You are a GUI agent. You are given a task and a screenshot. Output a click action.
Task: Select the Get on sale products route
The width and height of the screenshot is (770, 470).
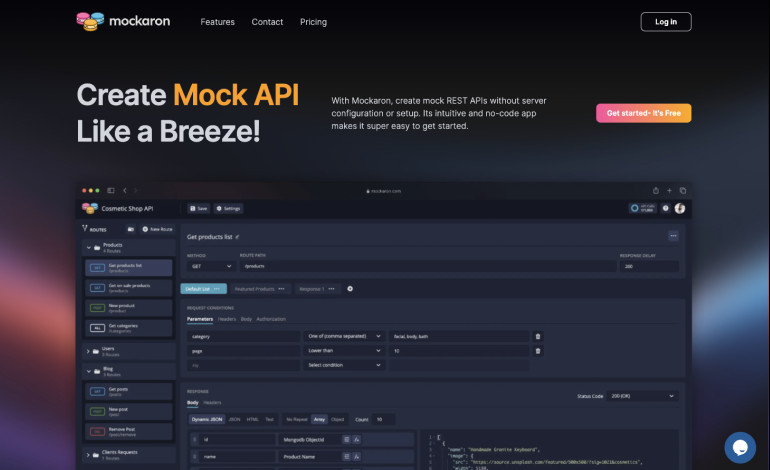(x=129, y=288)
